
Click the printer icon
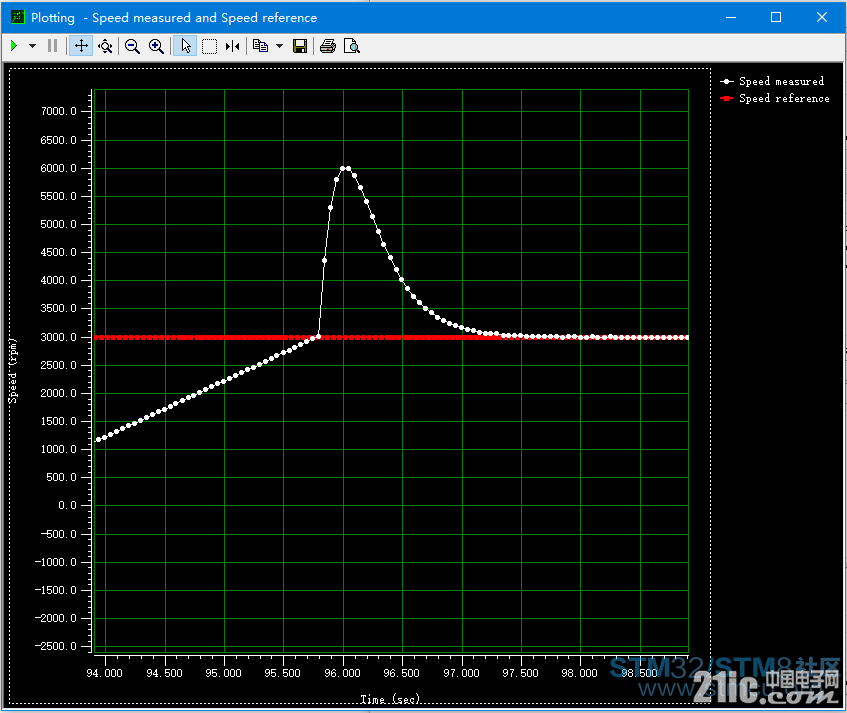pyautogui.click(x=328, y=46)
